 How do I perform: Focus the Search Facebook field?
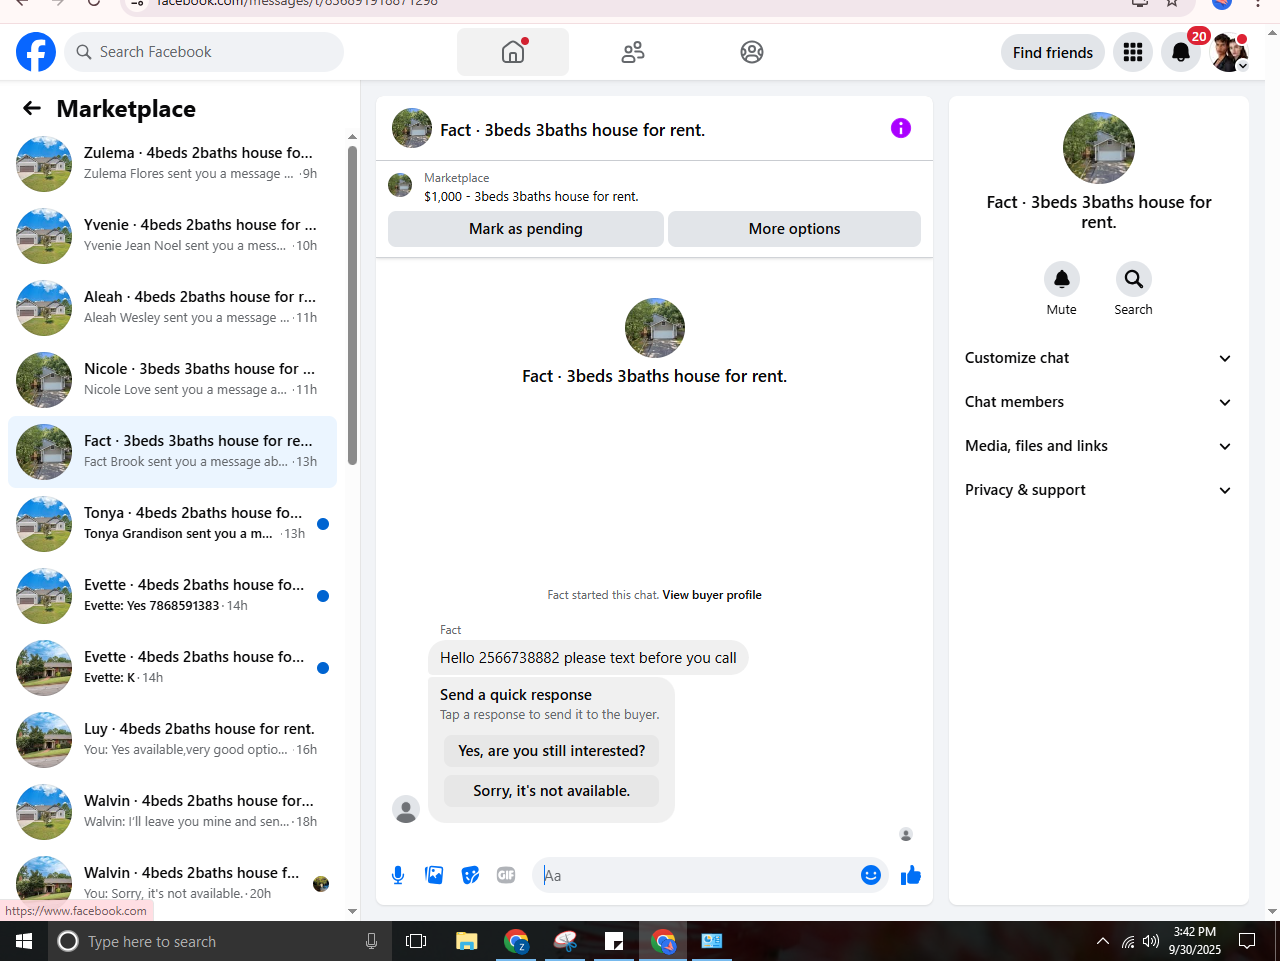point(204,52)
